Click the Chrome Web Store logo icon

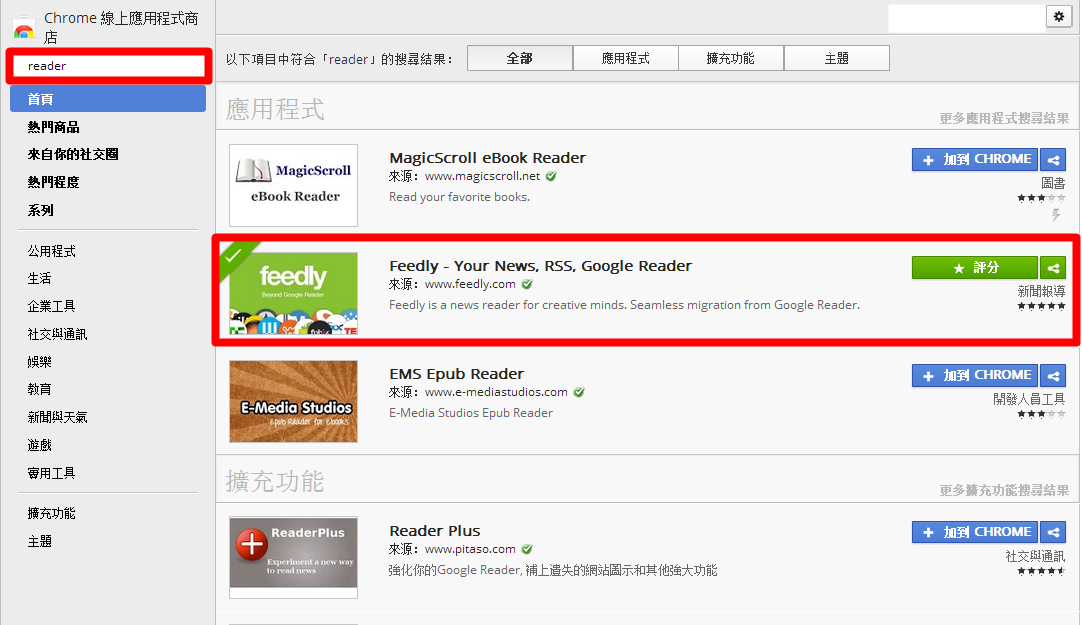click(x=23, y=28)
